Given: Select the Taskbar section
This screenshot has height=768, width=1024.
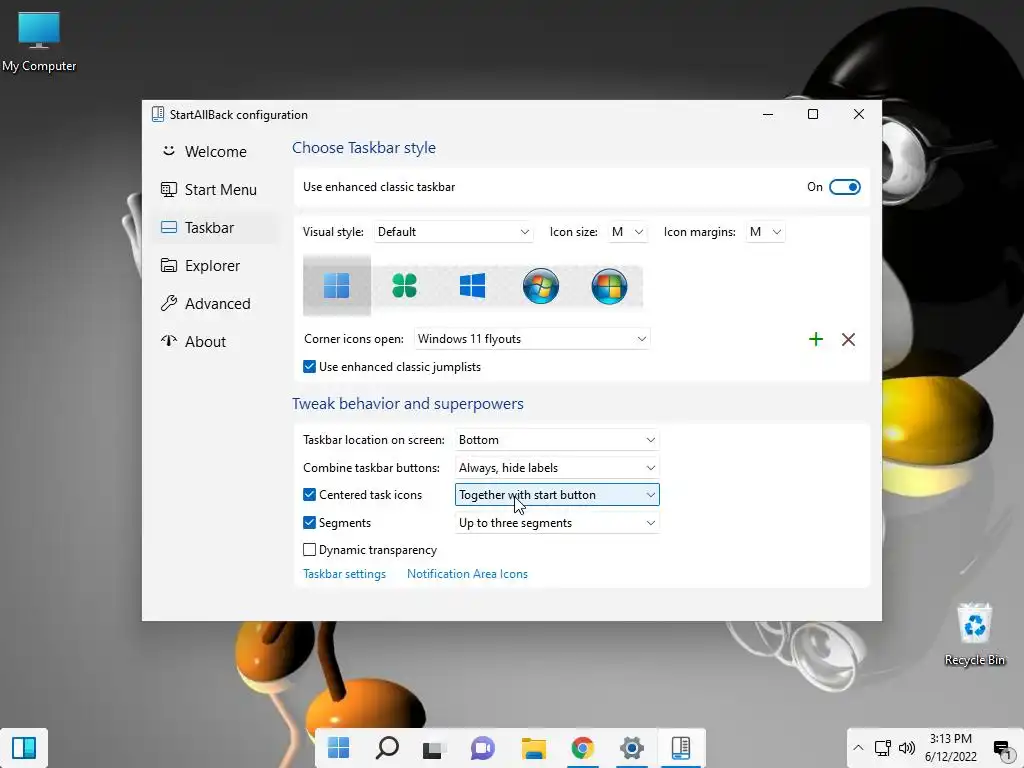Looking at the screenshot, I should tap(215, 227).
